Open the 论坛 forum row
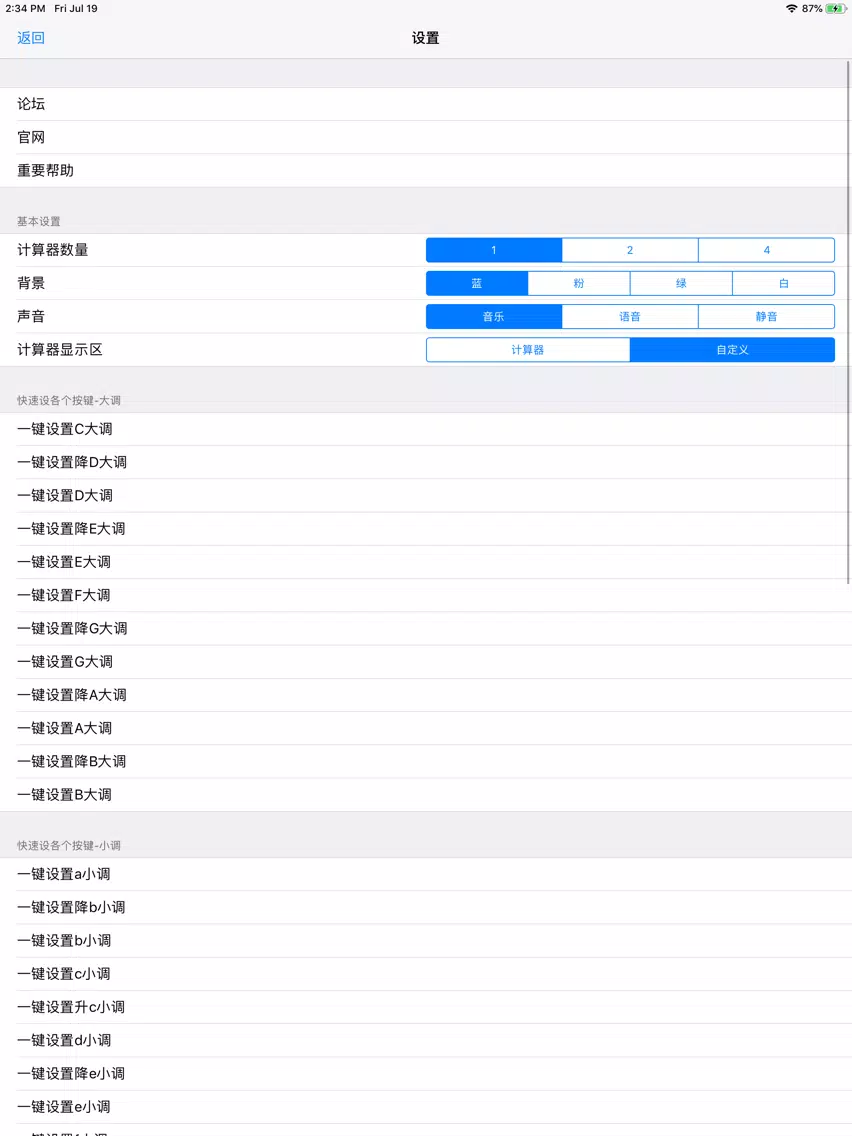This screenshot has width=852, height=1136. coord(426,104)
